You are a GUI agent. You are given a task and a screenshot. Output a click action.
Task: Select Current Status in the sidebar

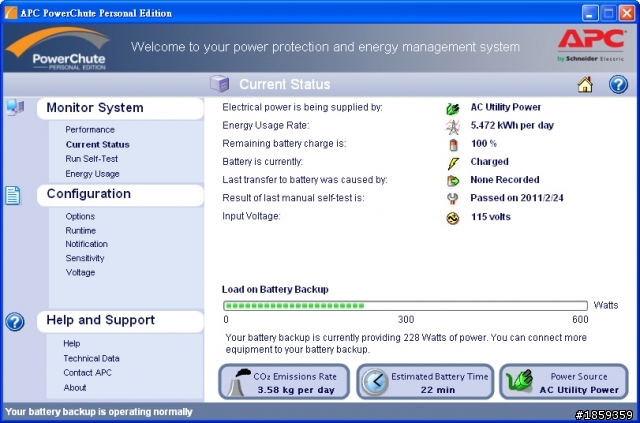pos(98,145)
